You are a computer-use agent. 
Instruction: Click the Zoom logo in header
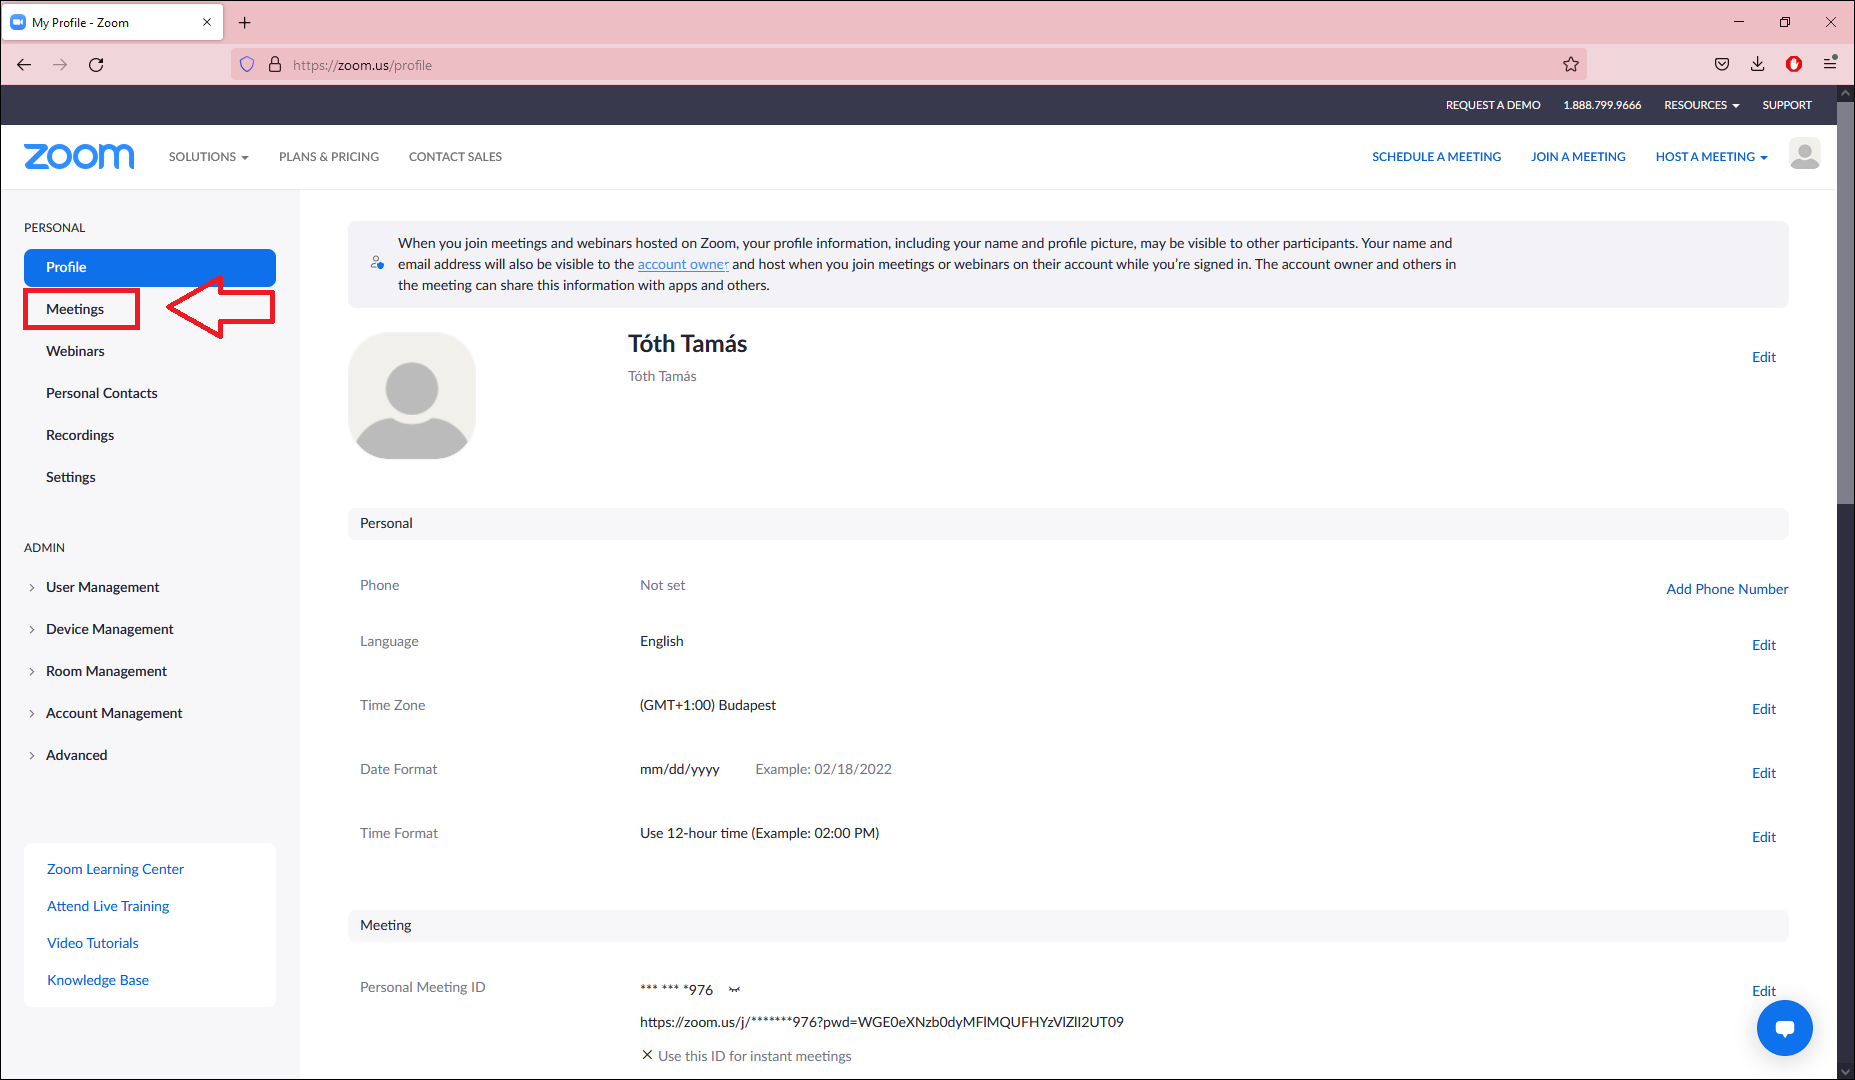(79, 157)
